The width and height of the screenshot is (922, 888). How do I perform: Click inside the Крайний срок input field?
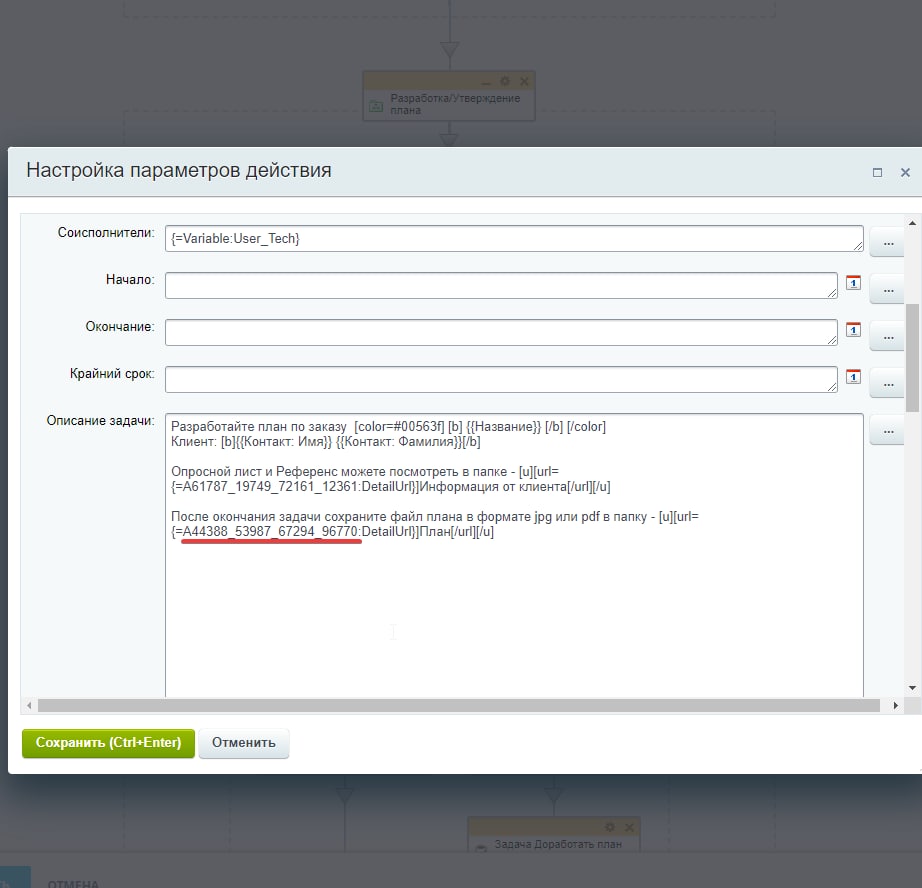(501, 379)
